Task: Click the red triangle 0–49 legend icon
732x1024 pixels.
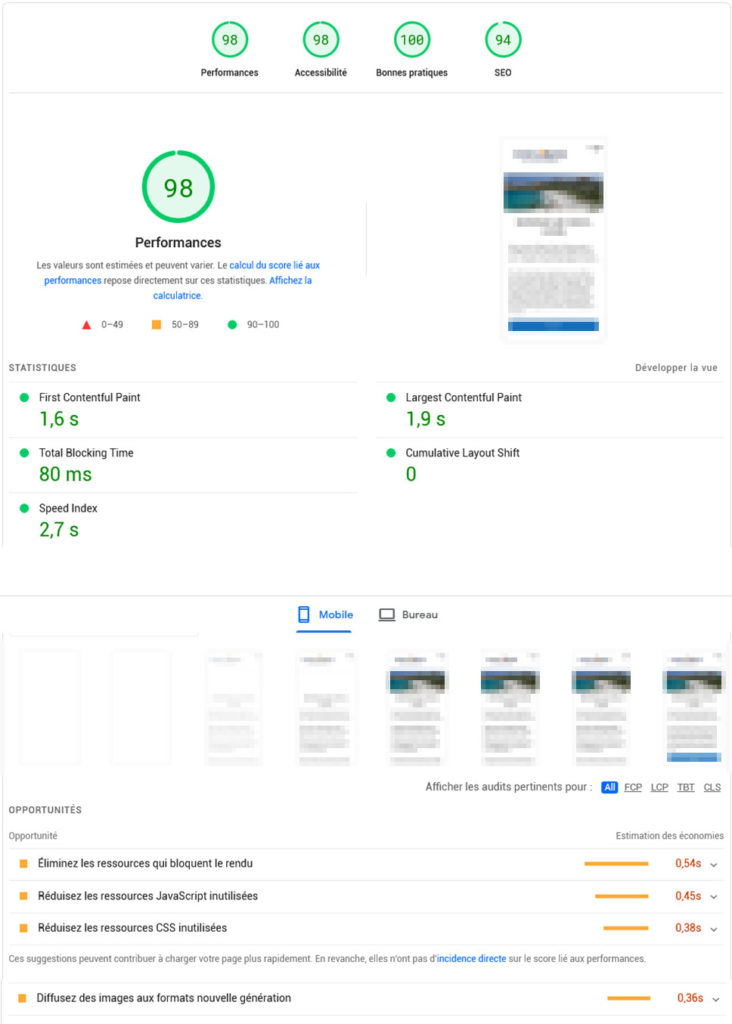Action: click(x=86, y=325)
